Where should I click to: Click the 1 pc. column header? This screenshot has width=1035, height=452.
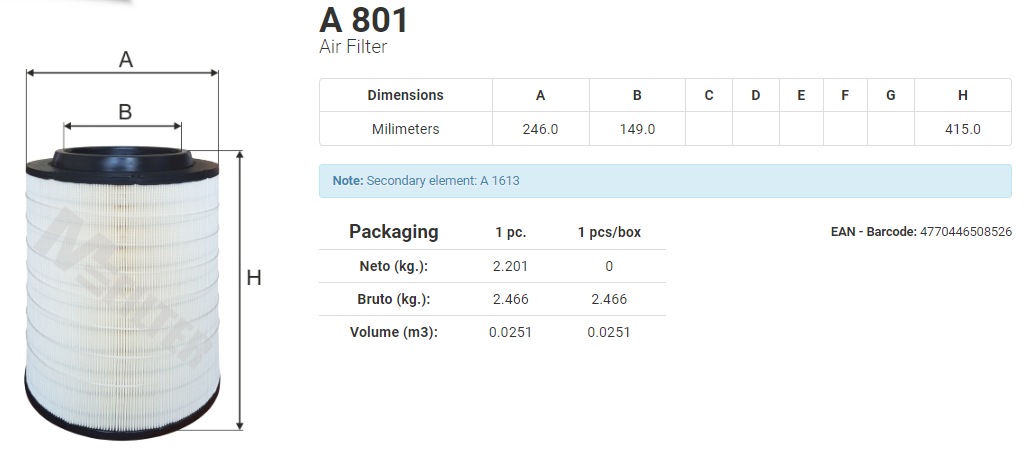[511, 233]
